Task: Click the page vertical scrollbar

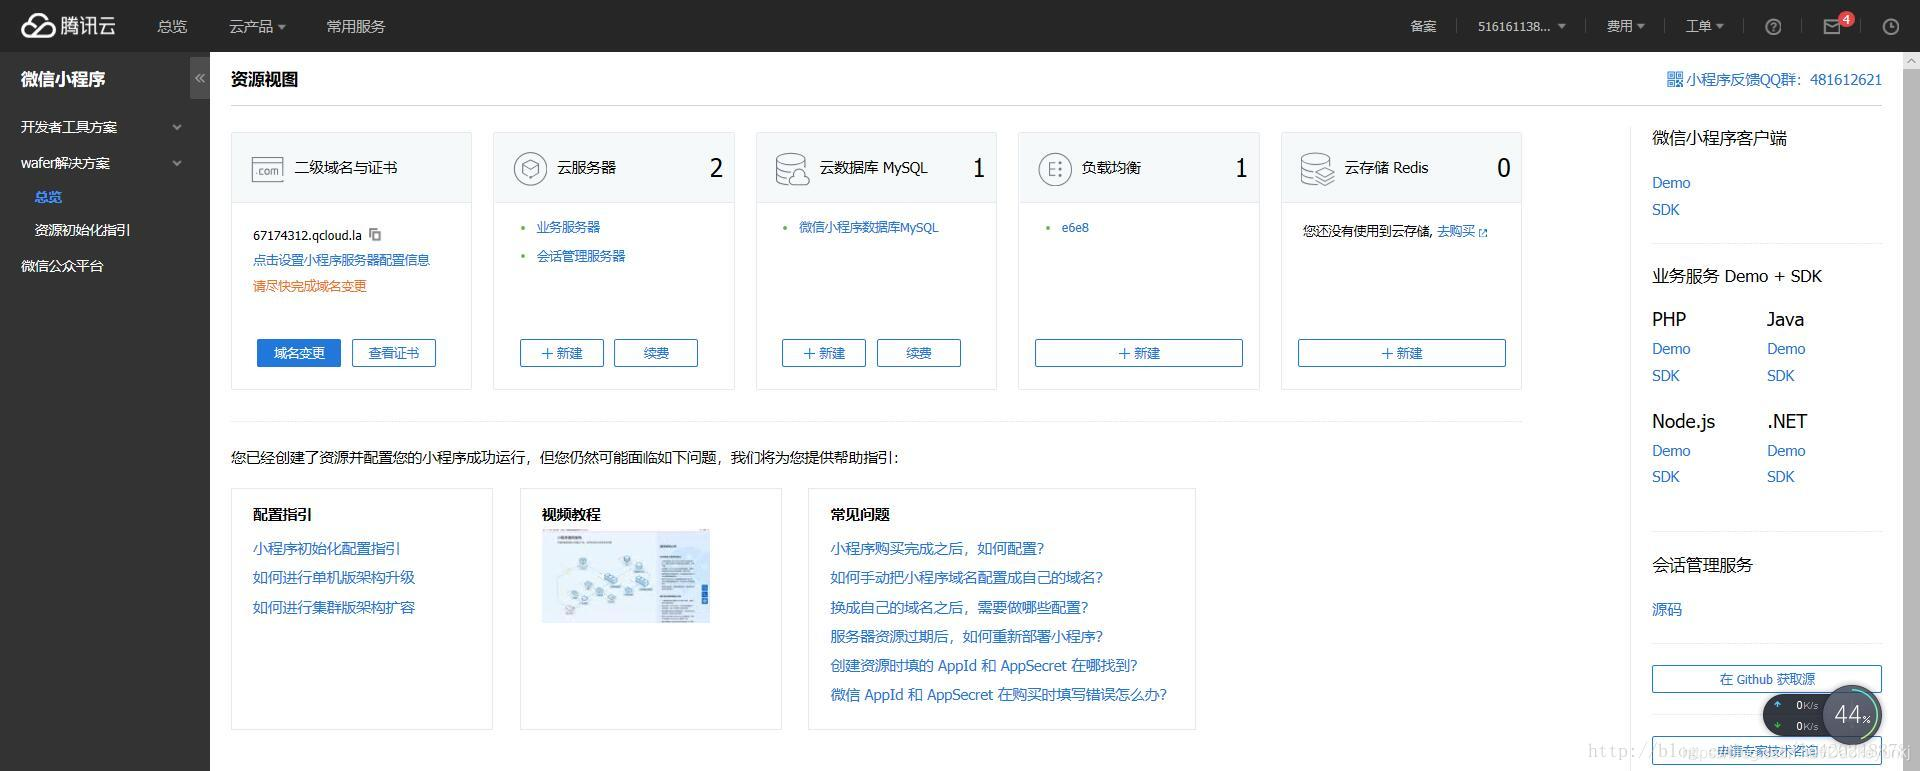Action: pos(1911,411)
